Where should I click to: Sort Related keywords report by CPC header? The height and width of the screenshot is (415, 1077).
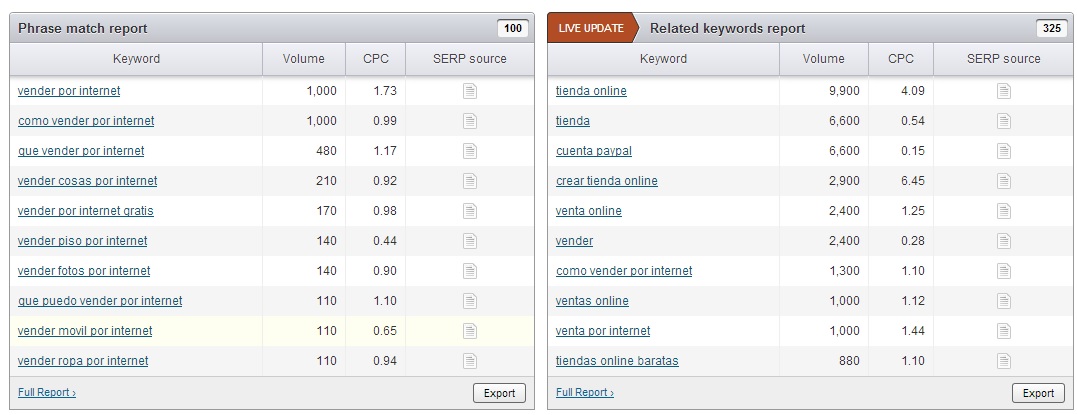(901, 59)
